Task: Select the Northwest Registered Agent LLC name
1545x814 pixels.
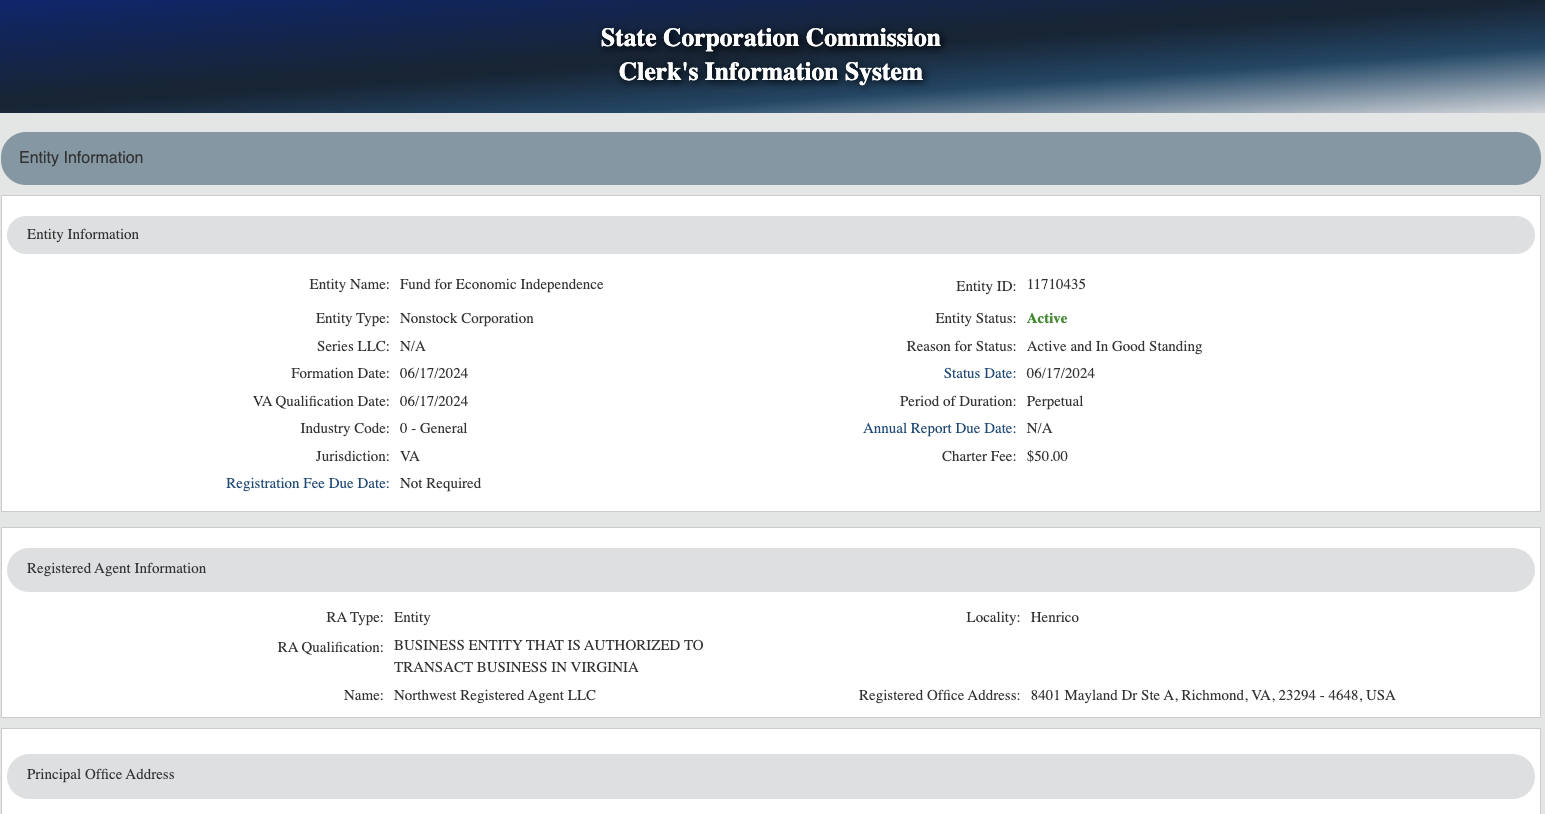Action: (494, 695)
